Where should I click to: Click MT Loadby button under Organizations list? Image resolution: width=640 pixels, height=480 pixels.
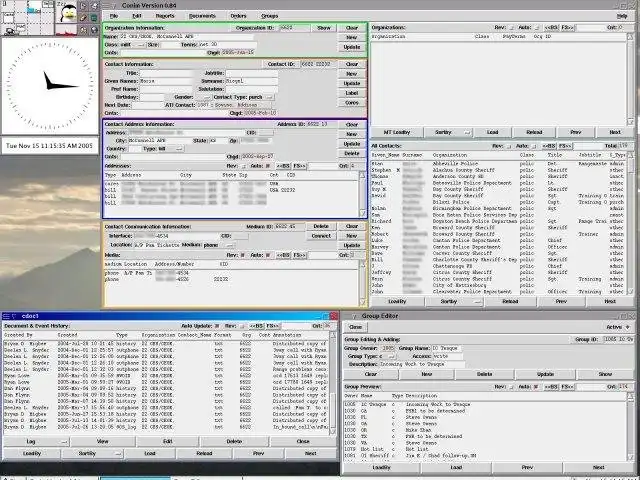397,132
